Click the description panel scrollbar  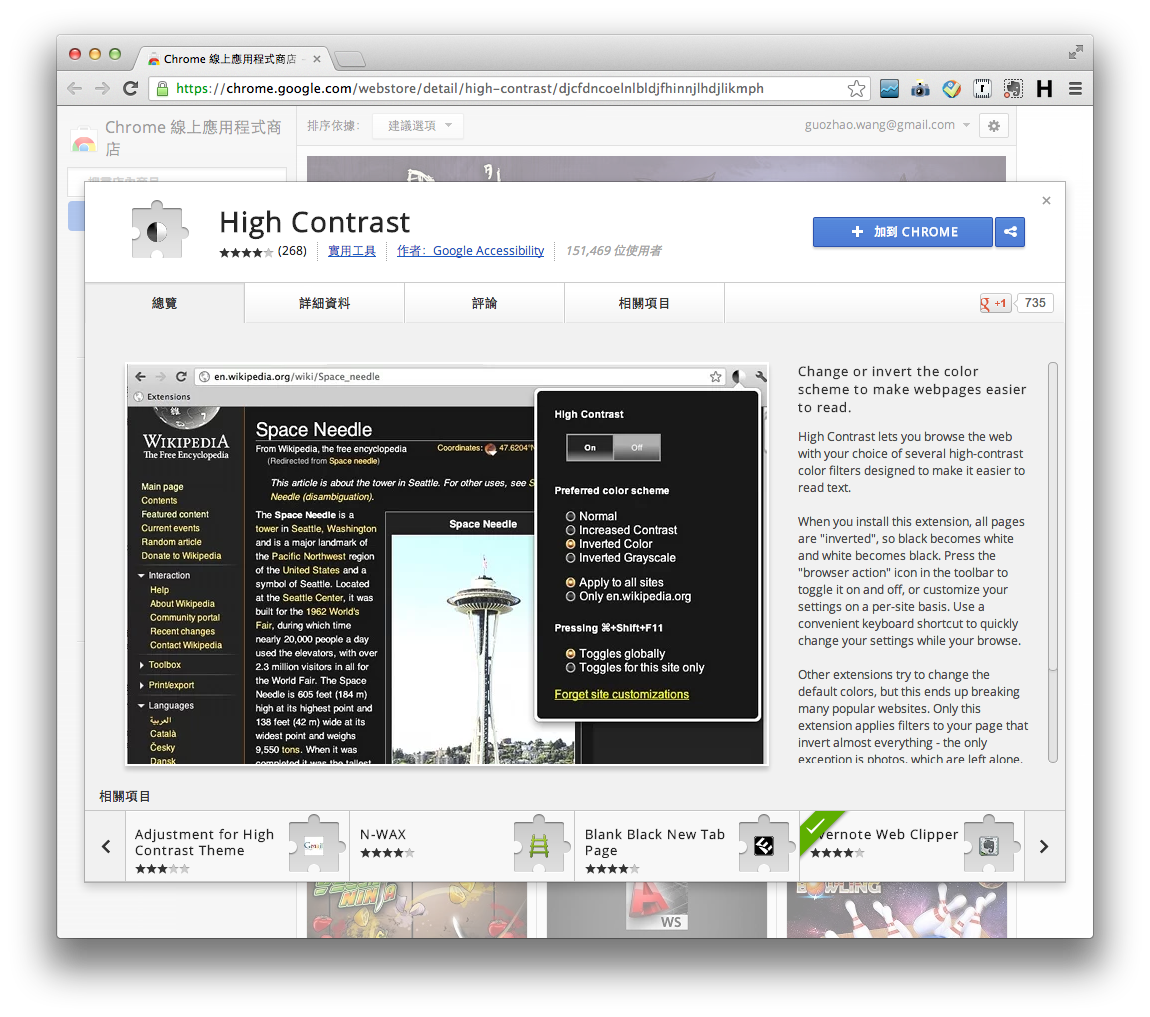tap(1052, 517)
